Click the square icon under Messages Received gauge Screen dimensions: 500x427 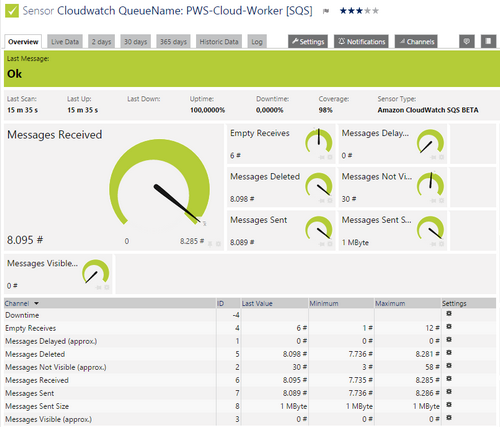point(218,244)
